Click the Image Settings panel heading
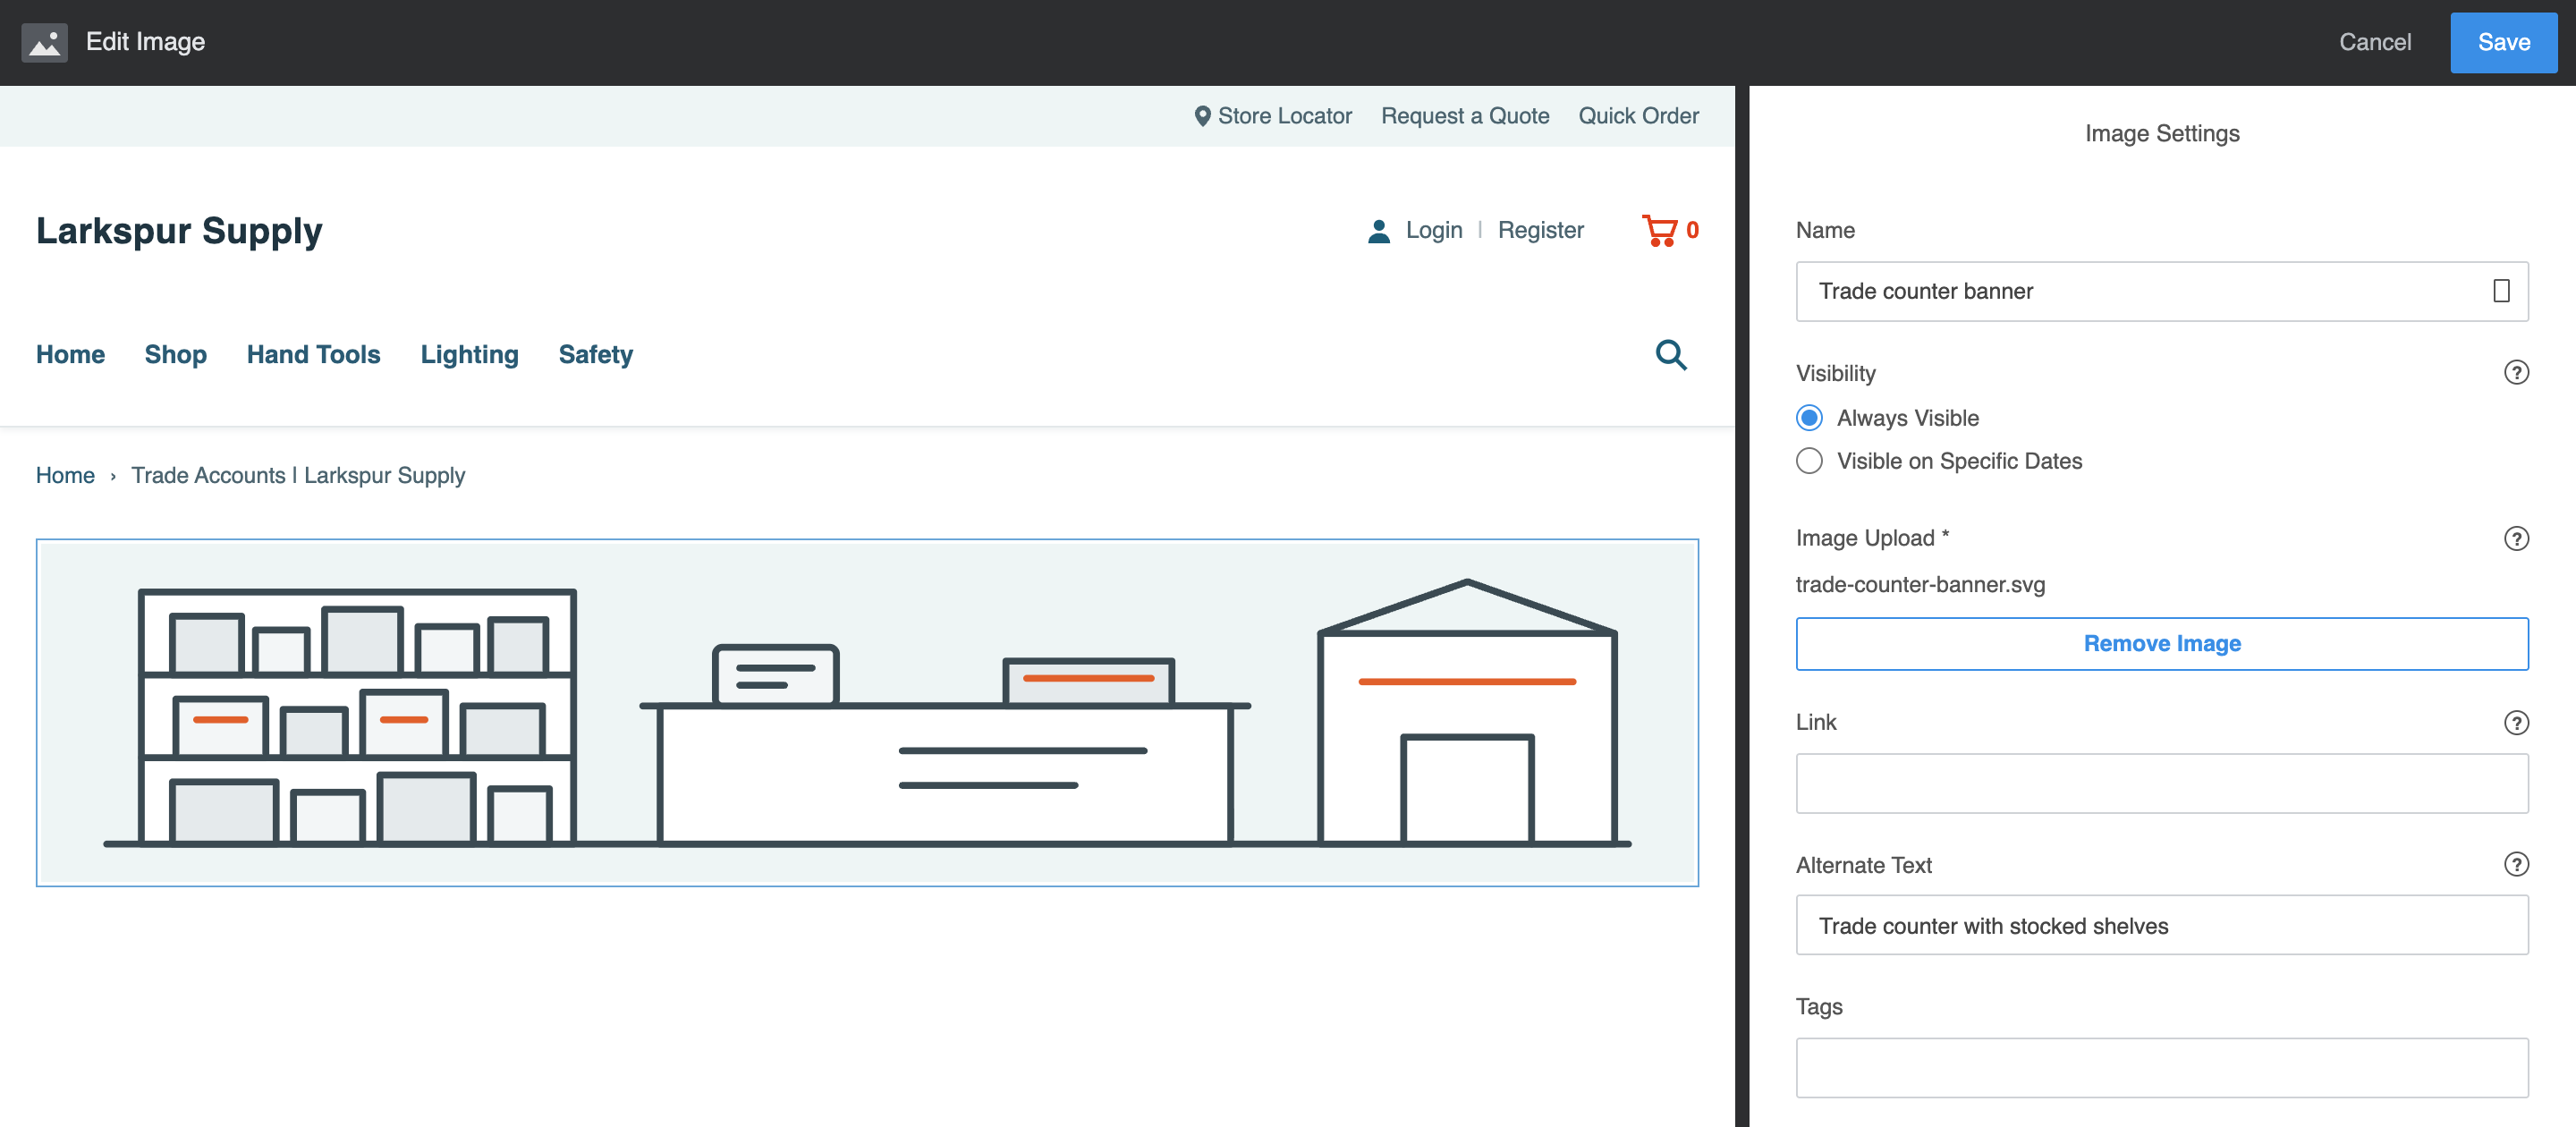The width and height of the screenshot is (2576, 1127). [2161, 134]
